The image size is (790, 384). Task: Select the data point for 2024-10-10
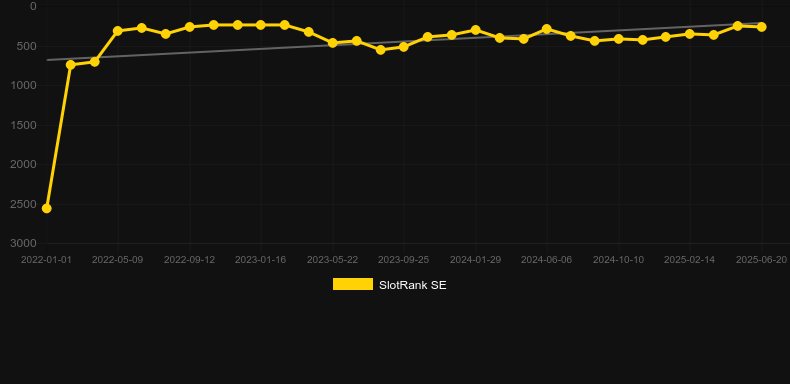pyautogui.click(x=619, y=38)
